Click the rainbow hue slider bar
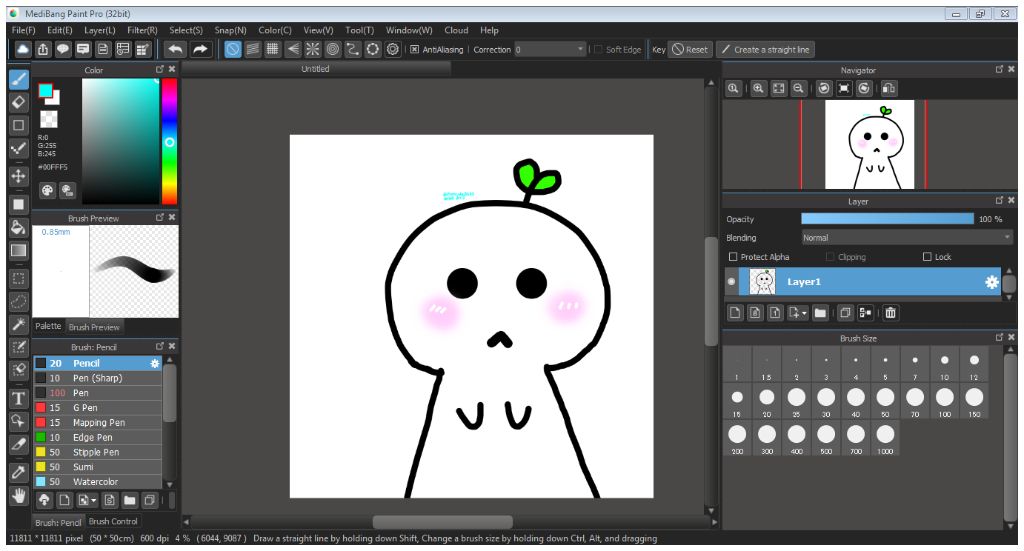The width and height of the screenshot is (1024, 551). click(x=169, y=142)
